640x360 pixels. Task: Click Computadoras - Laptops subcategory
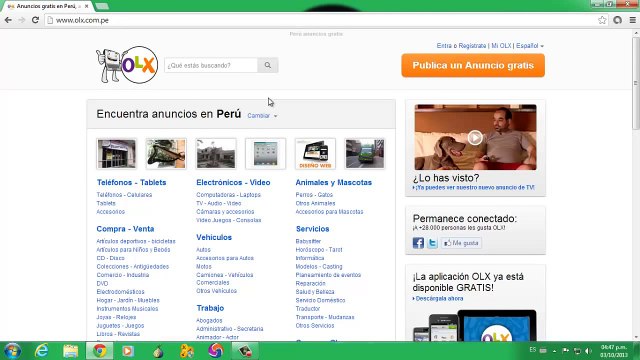(228, 195)
